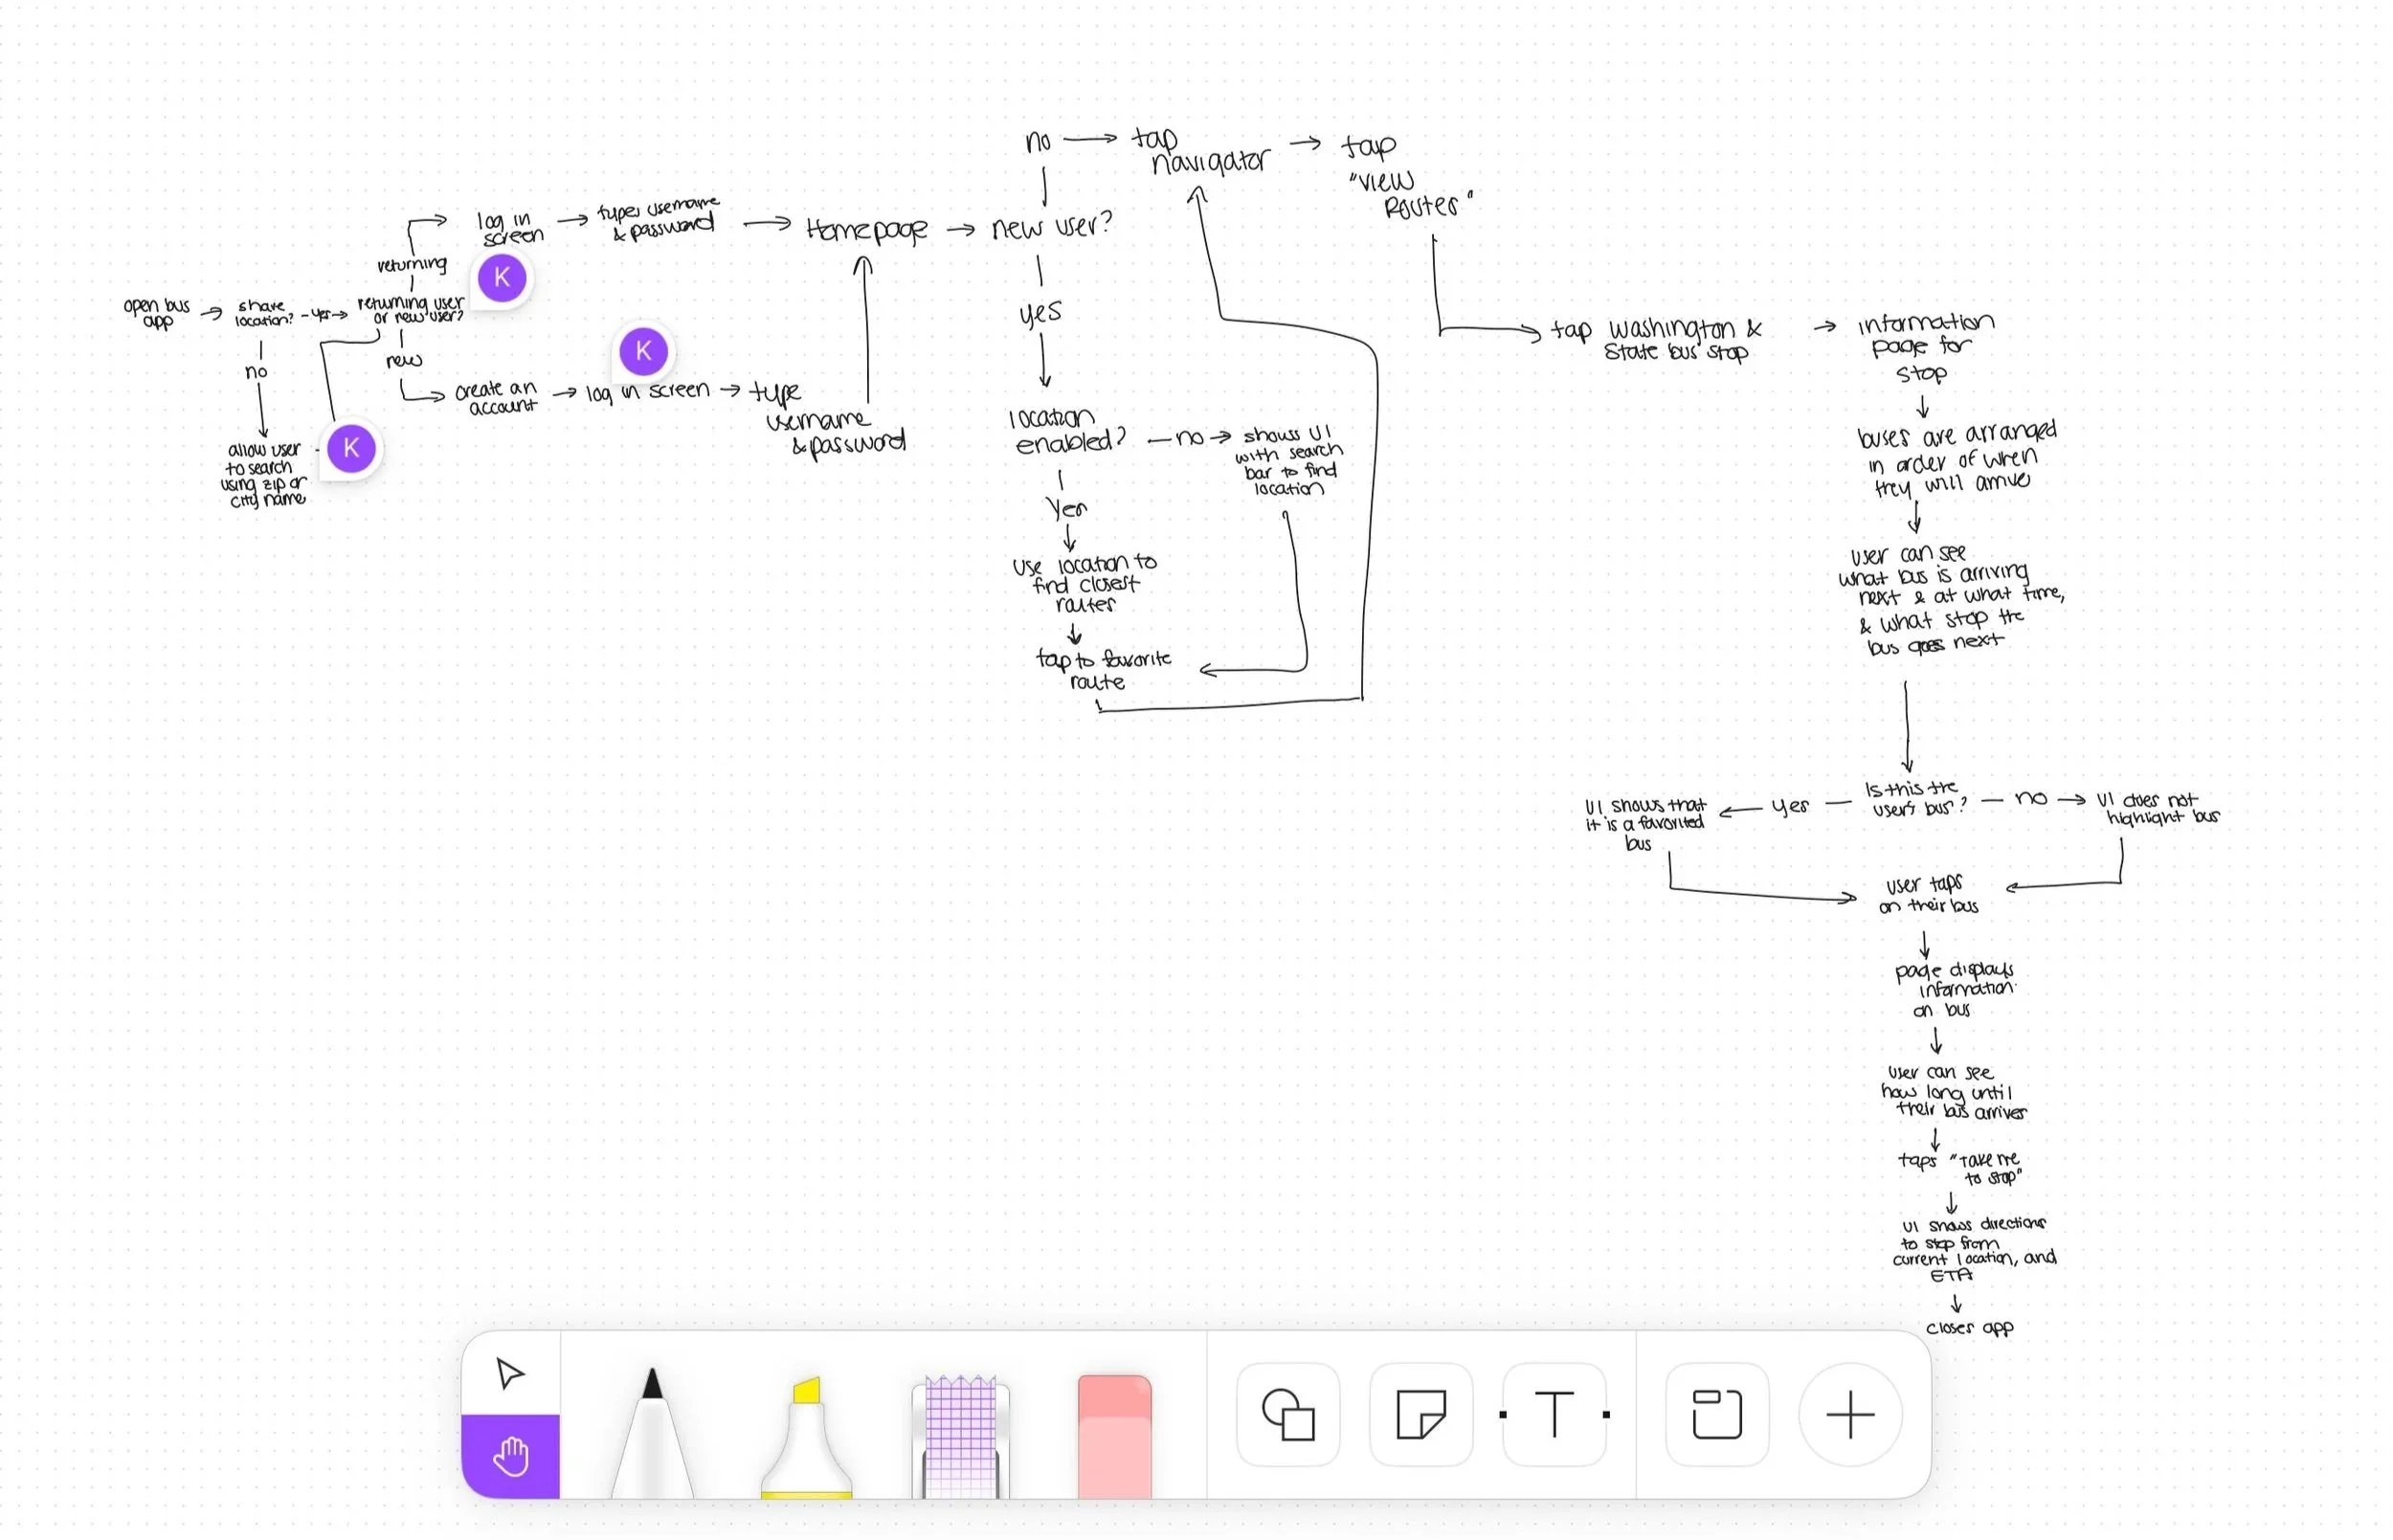Open the plus more-tools button
Screen dimensions: 2393x1540
pyautogui.click(x=1850, y=1414)
